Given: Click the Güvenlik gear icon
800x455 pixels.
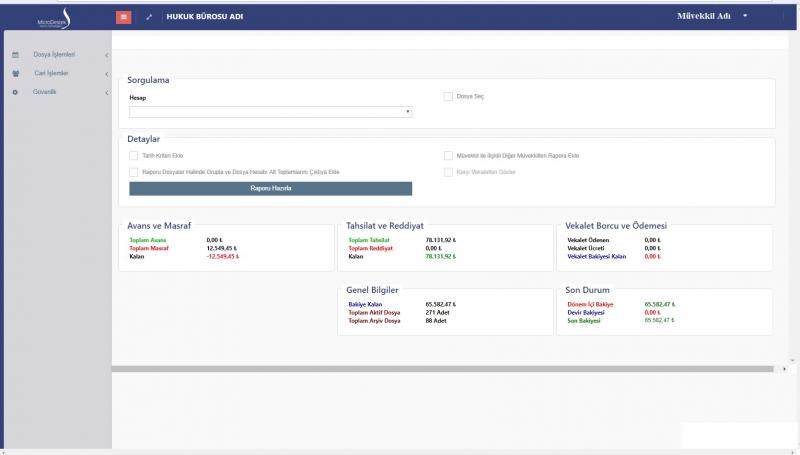Looking at the screenshot, I should [x=15, y=92].
